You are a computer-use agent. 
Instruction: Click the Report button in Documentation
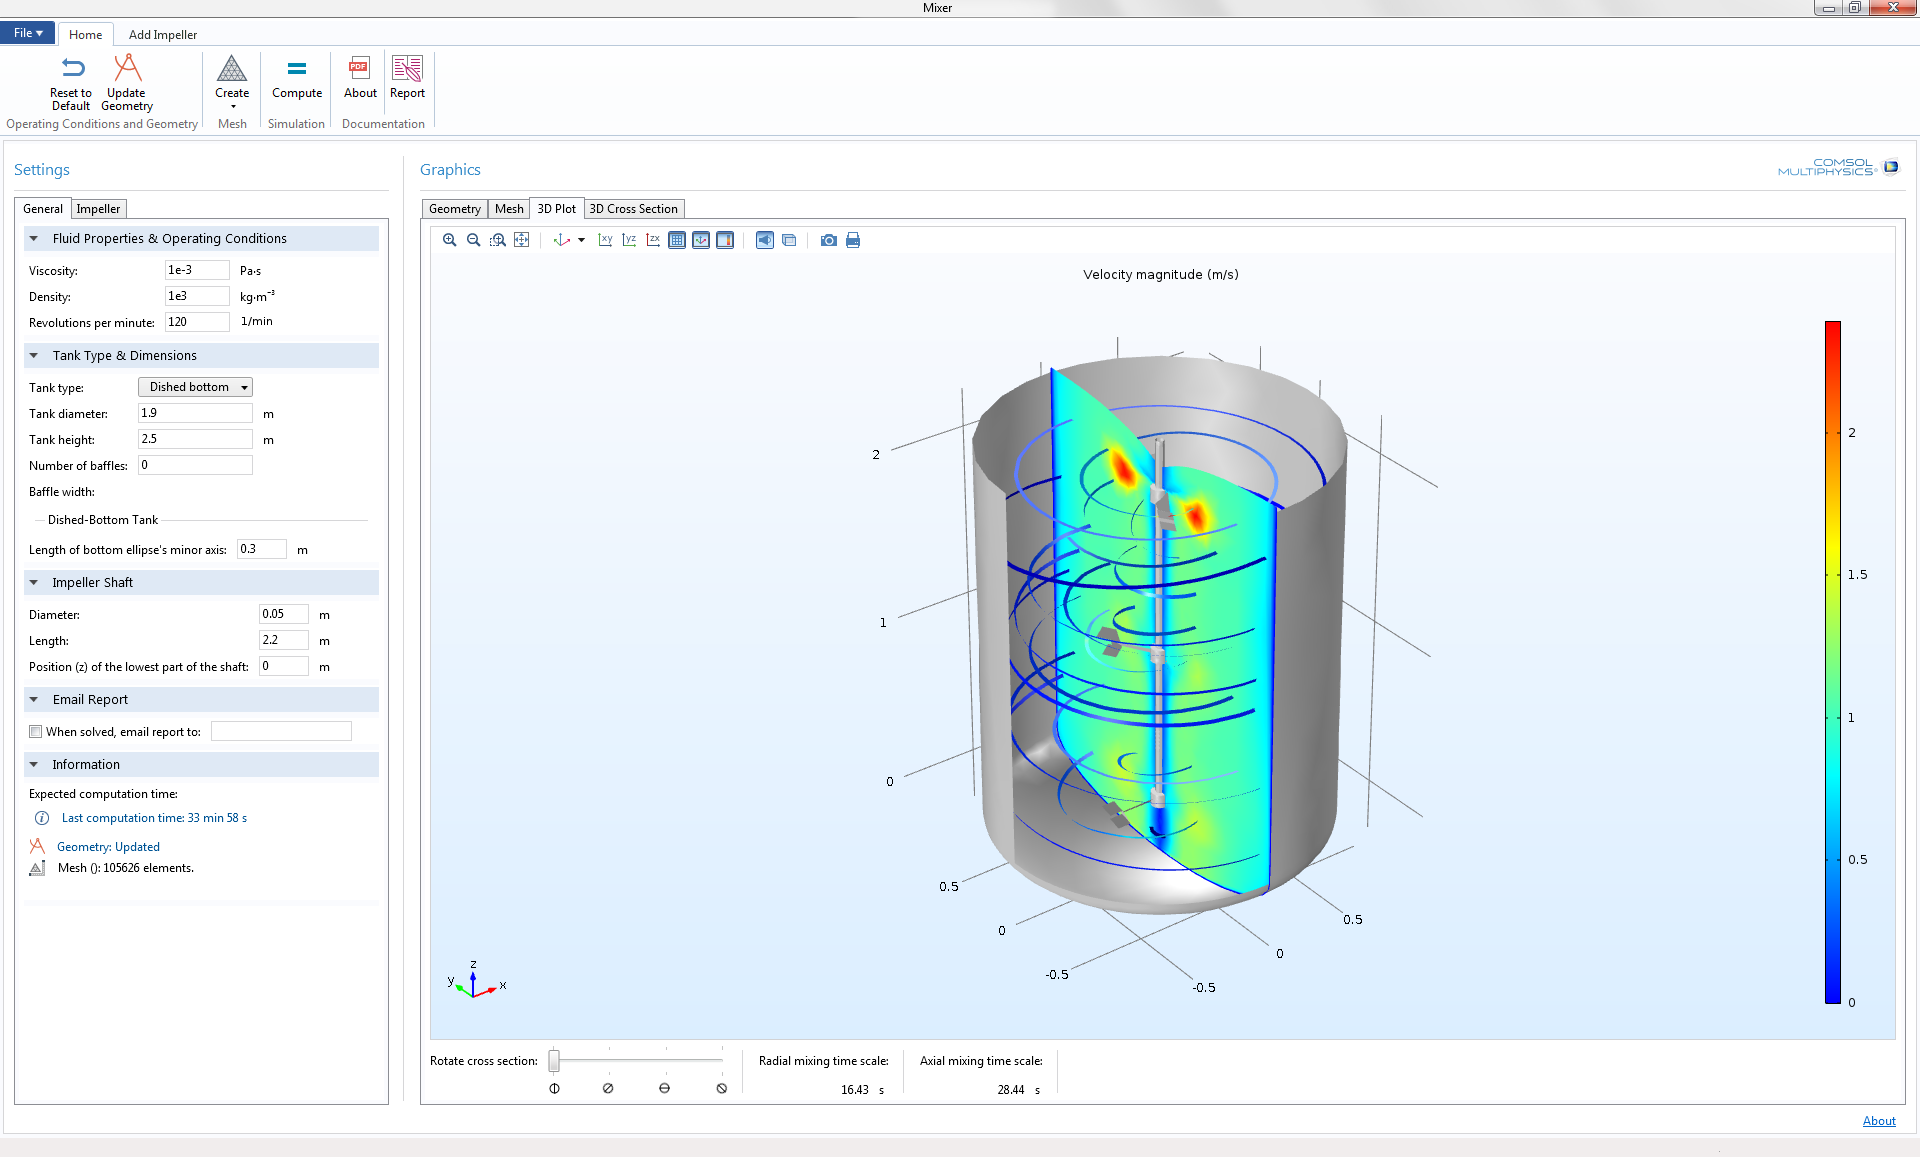point(407,78)
